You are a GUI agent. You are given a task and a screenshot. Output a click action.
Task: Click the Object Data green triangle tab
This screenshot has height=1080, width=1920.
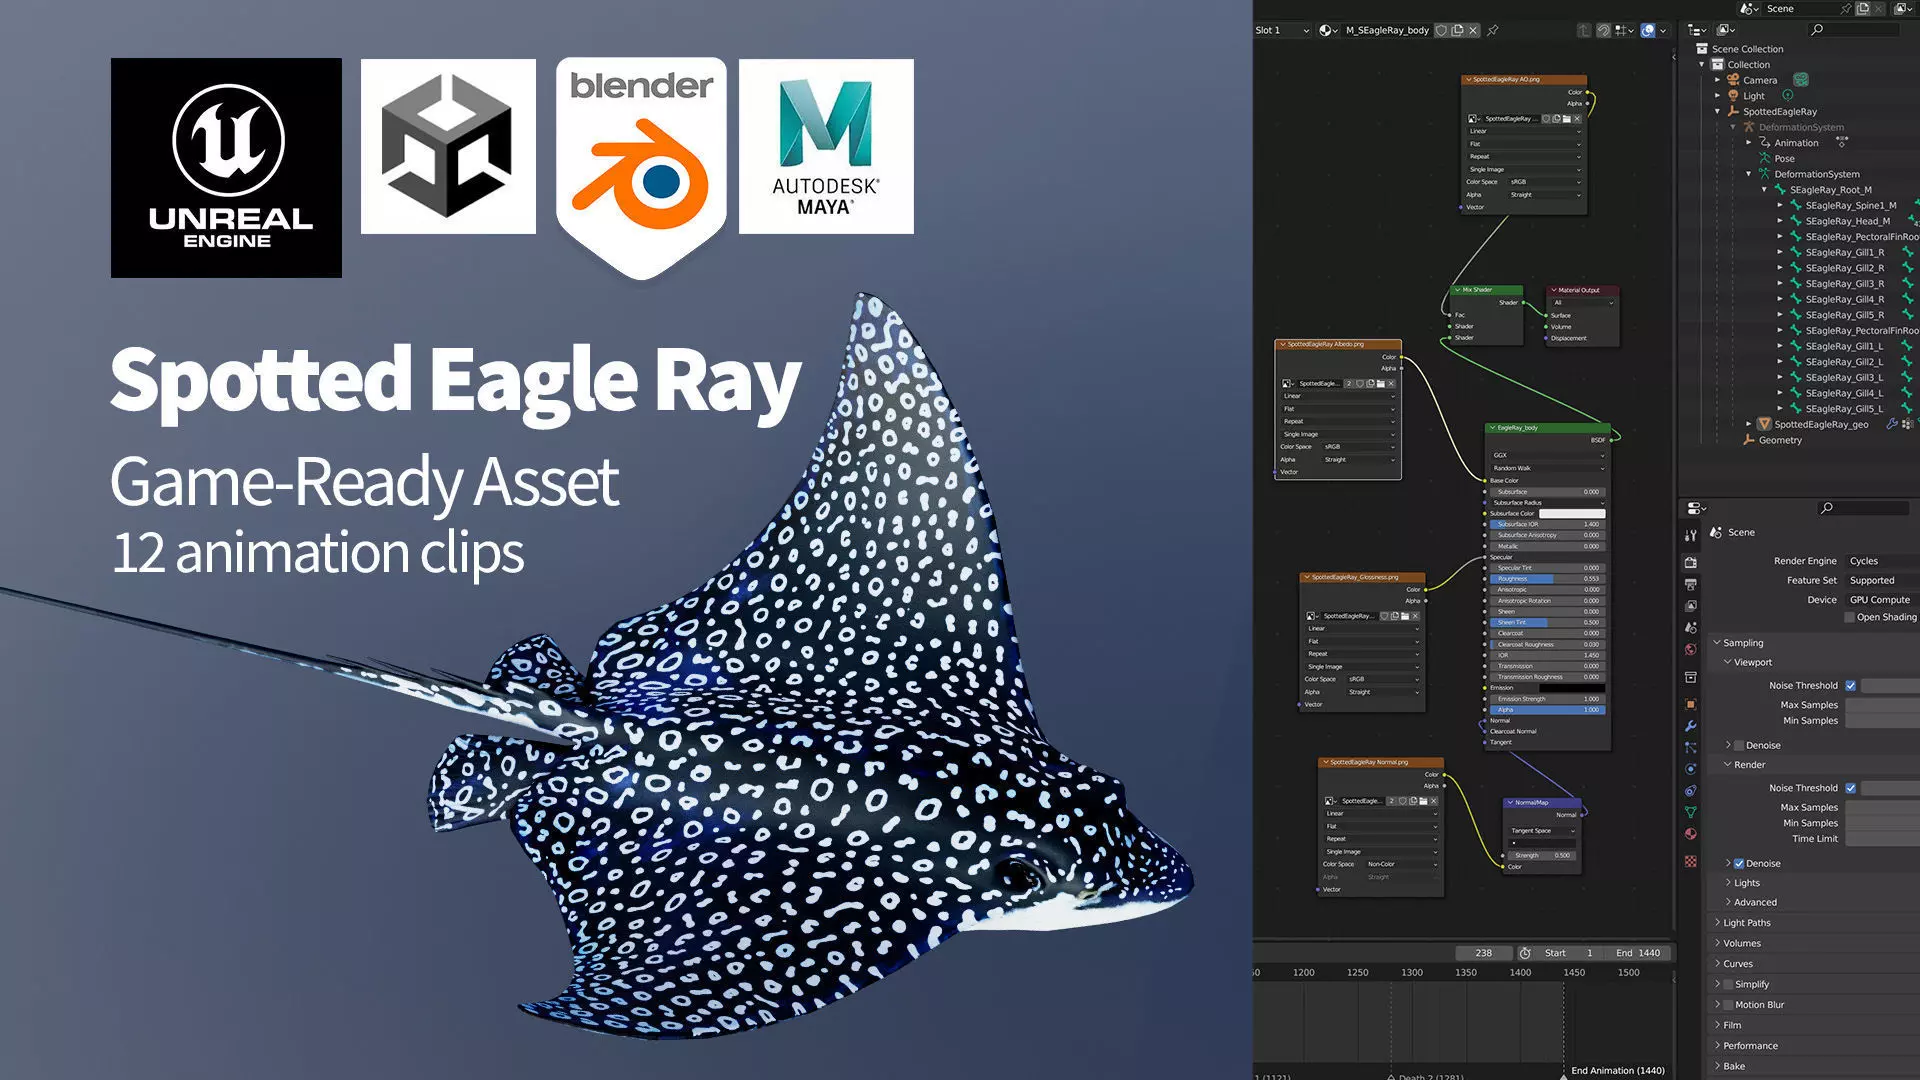point(1691,812)
